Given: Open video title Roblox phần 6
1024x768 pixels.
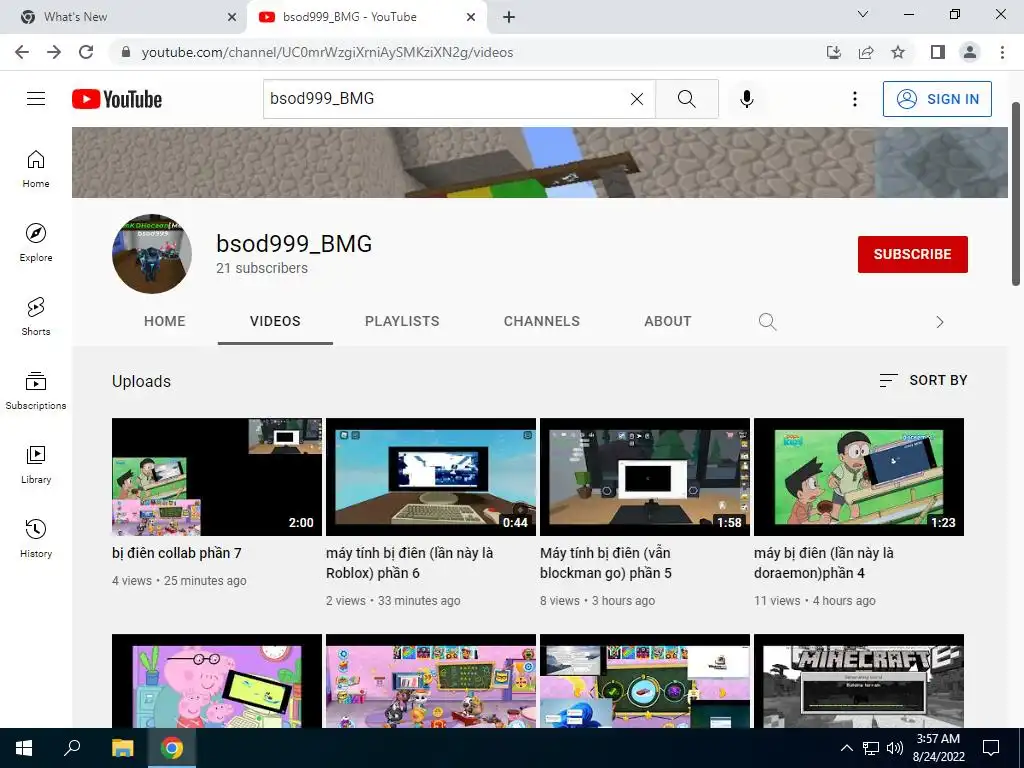Looking at the screenshot, I should tap(409, 563).
